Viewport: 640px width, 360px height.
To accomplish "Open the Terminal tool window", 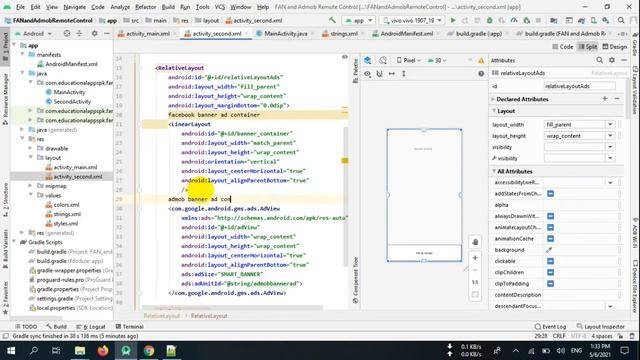I will tap(129, 327).
